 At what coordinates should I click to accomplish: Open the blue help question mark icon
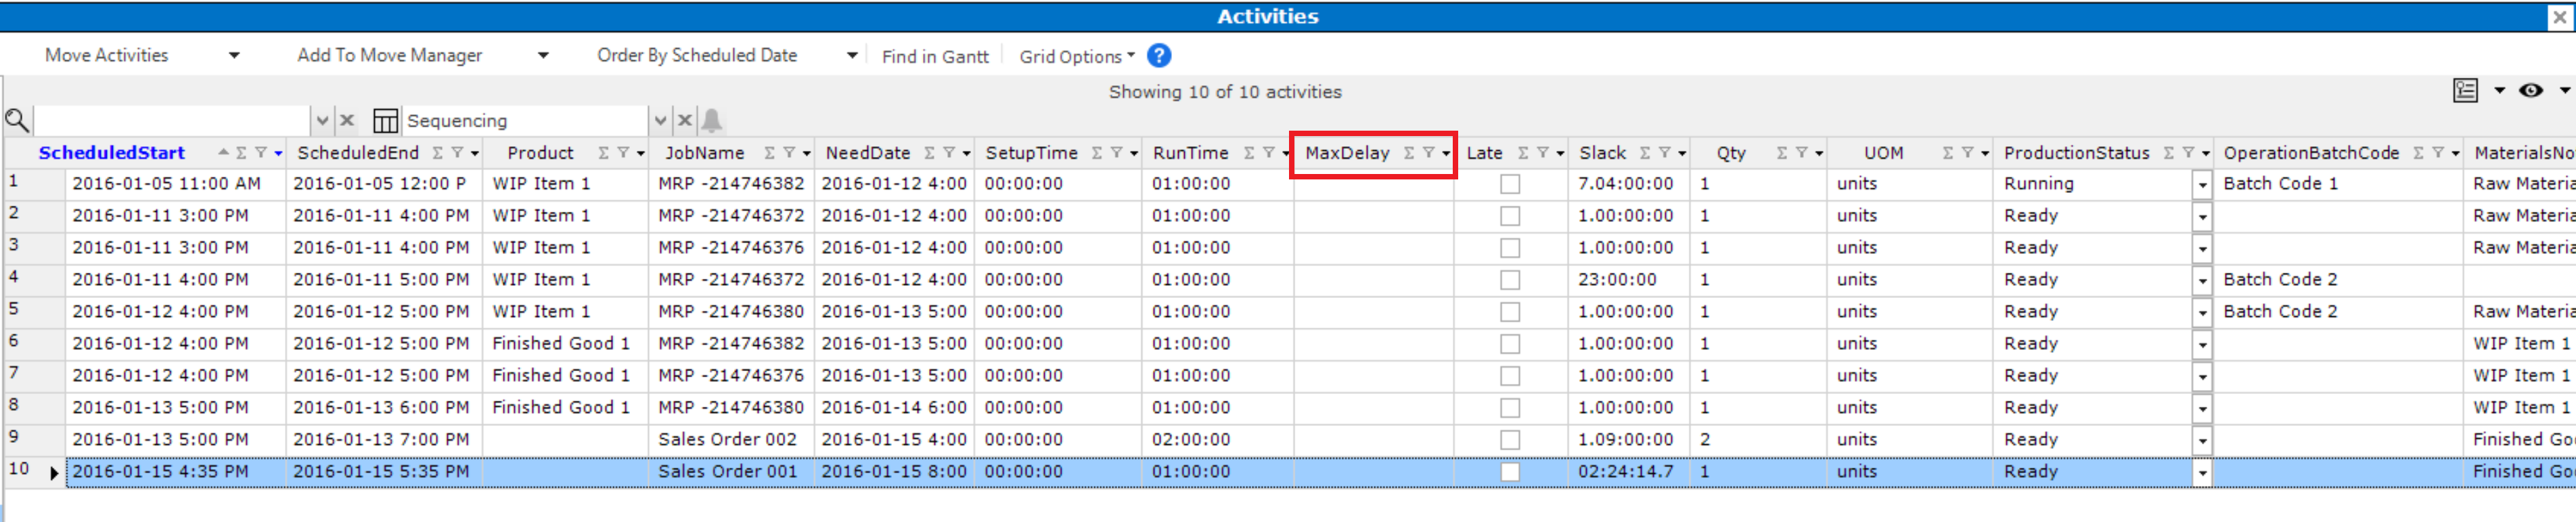click(1159, 56)
